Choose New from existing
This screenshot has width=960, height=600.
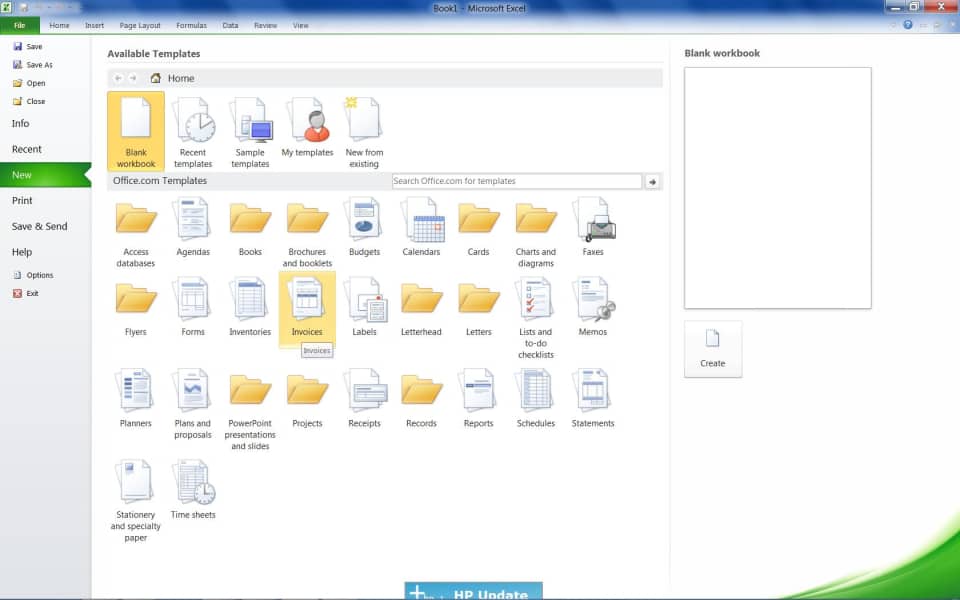(364, 125)
